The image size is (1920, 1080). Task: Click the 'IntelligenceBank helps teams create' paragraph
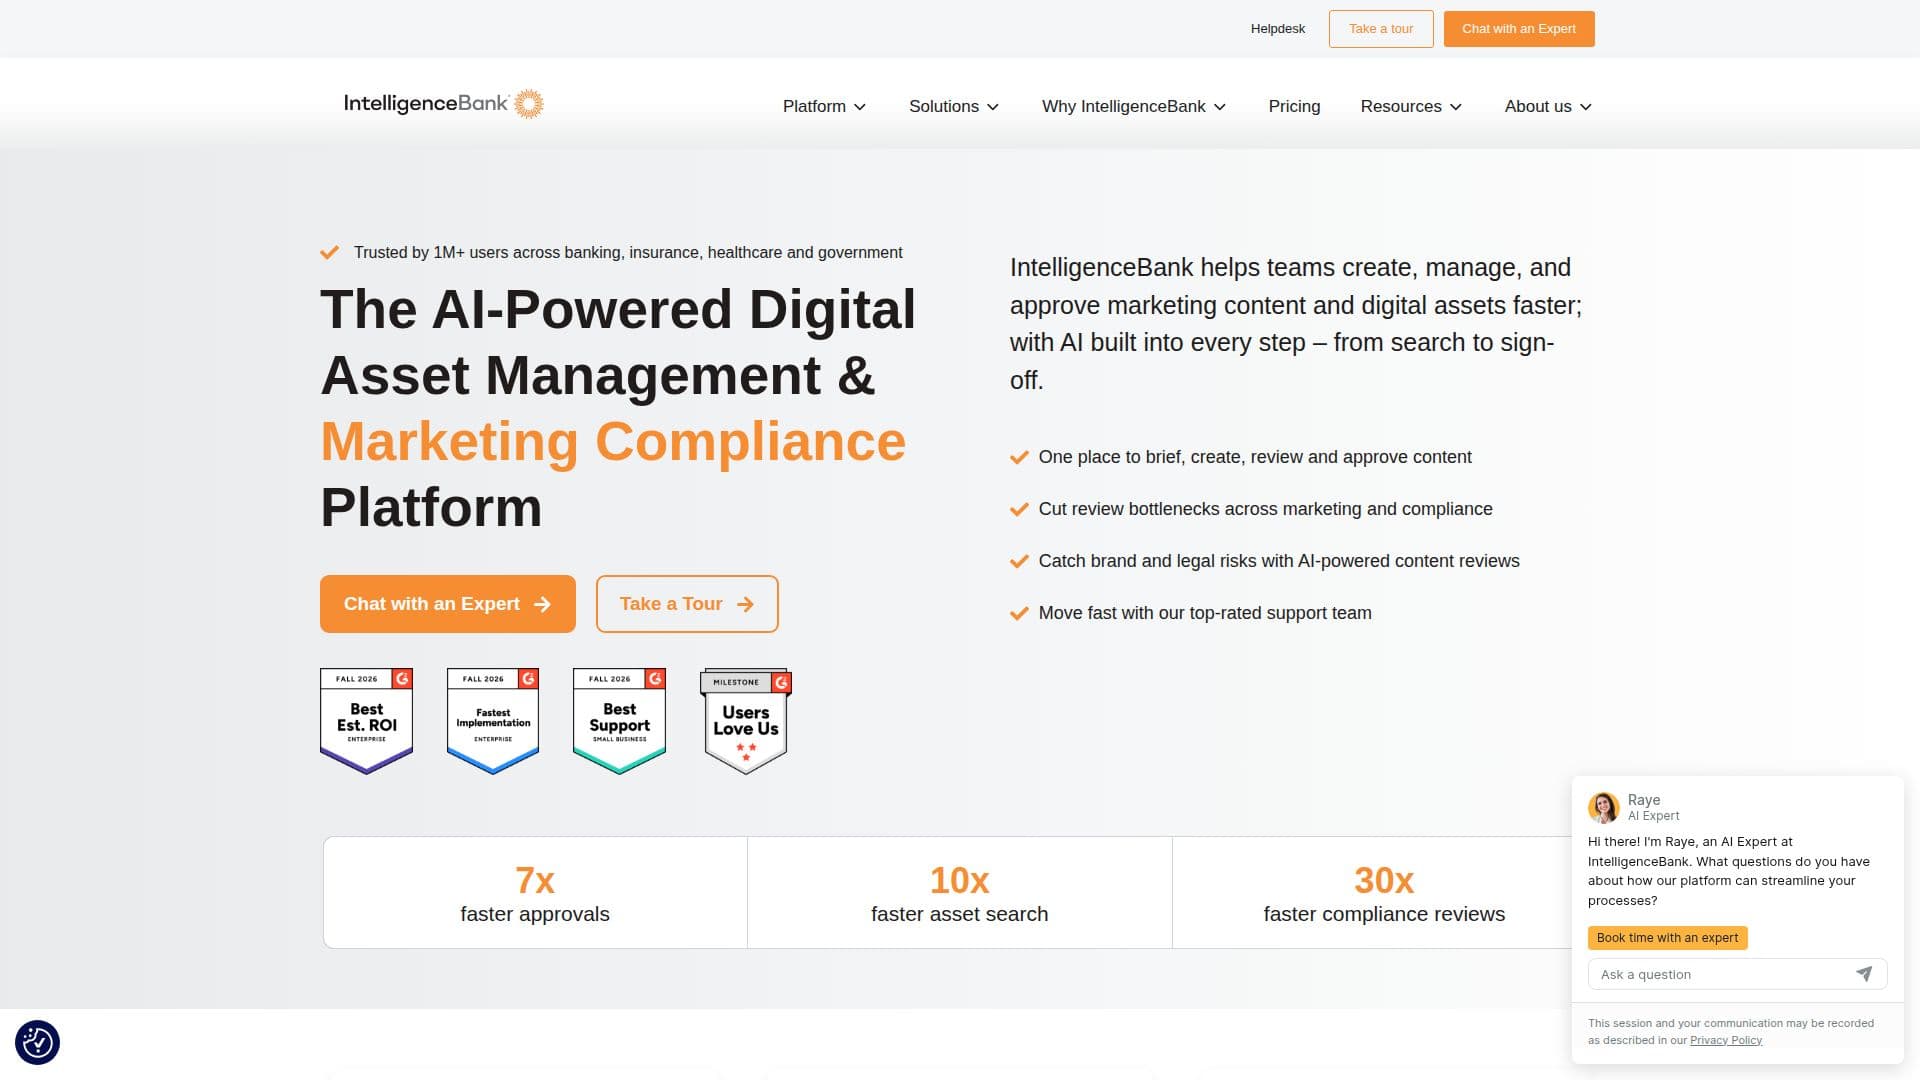pos(1296,324)
